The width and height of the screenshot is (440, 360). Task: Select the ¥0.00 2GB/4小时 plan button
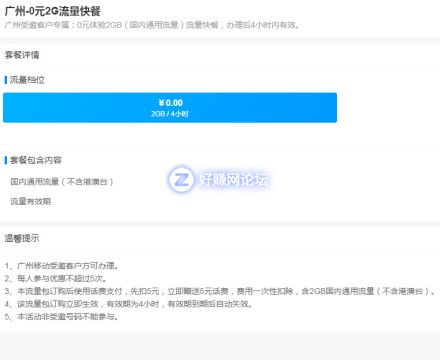point(170,108)
